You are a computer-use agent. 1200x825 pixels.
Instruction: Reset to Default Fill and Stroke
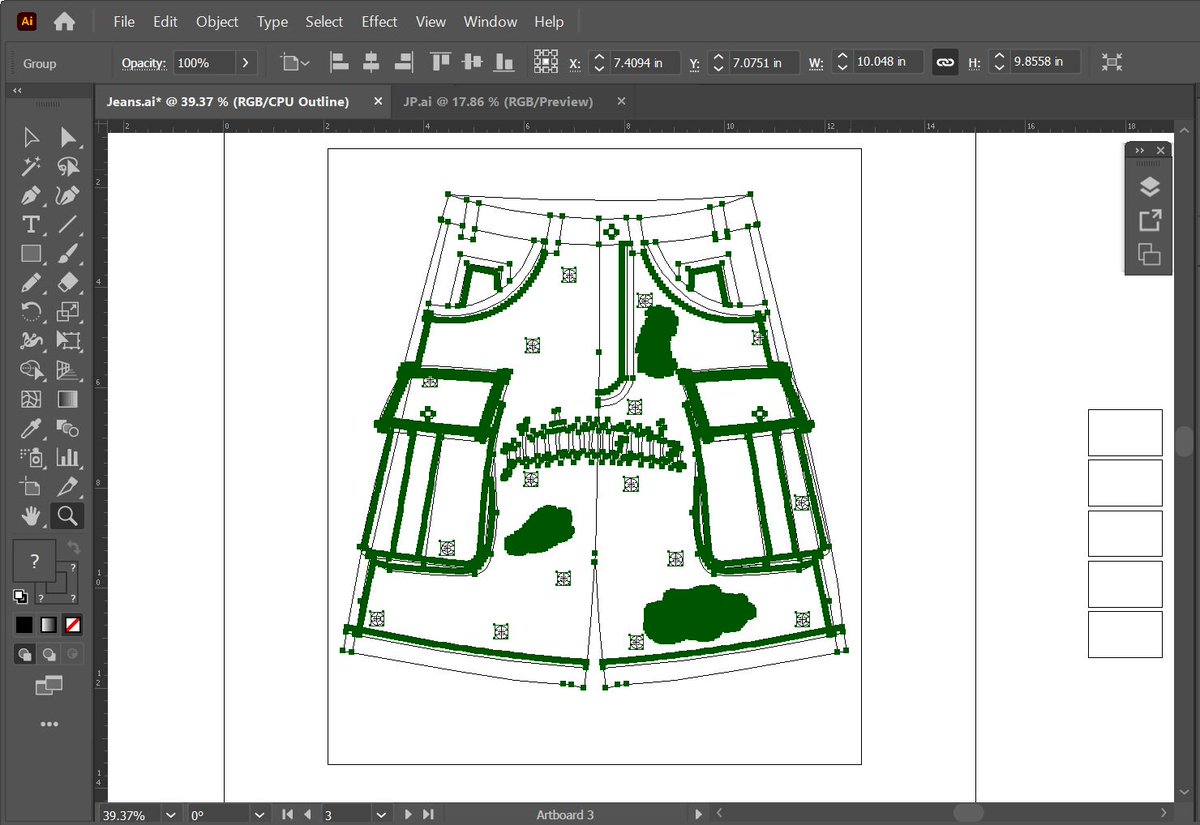pyautogui.click(x=20, y=596)
